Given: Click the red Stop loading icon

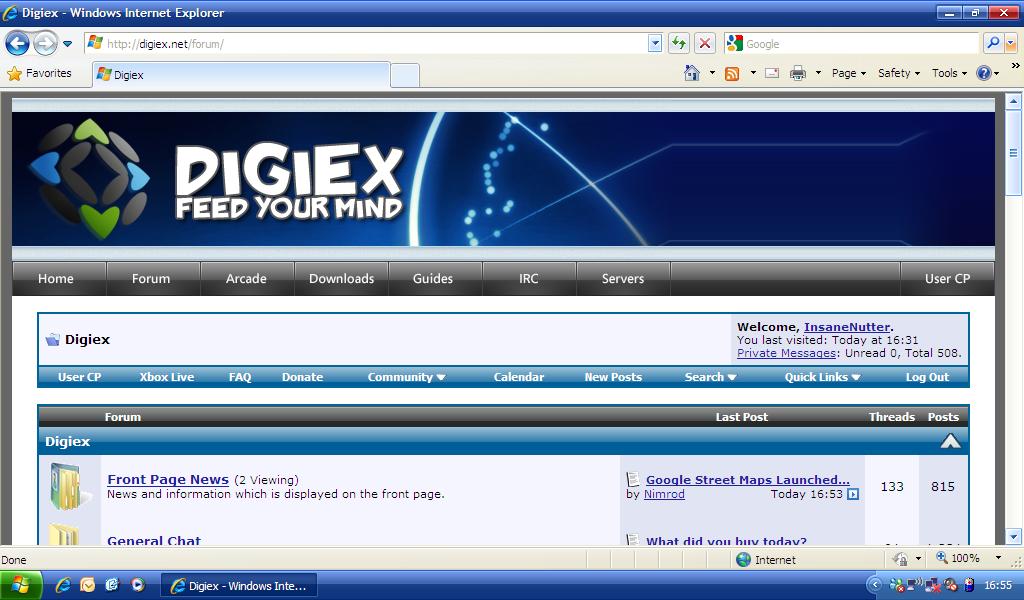Looking at the screenshot, I should pos(705,44).
